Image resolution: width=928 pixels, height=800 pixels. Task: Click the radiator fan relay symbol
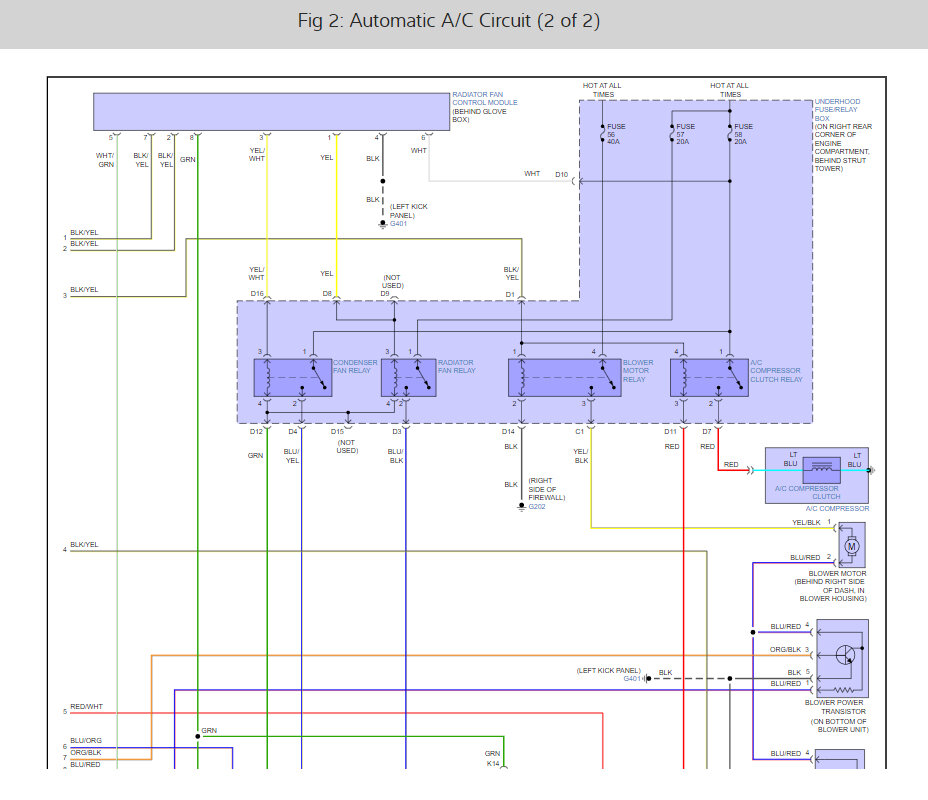[x=408, y=378]
